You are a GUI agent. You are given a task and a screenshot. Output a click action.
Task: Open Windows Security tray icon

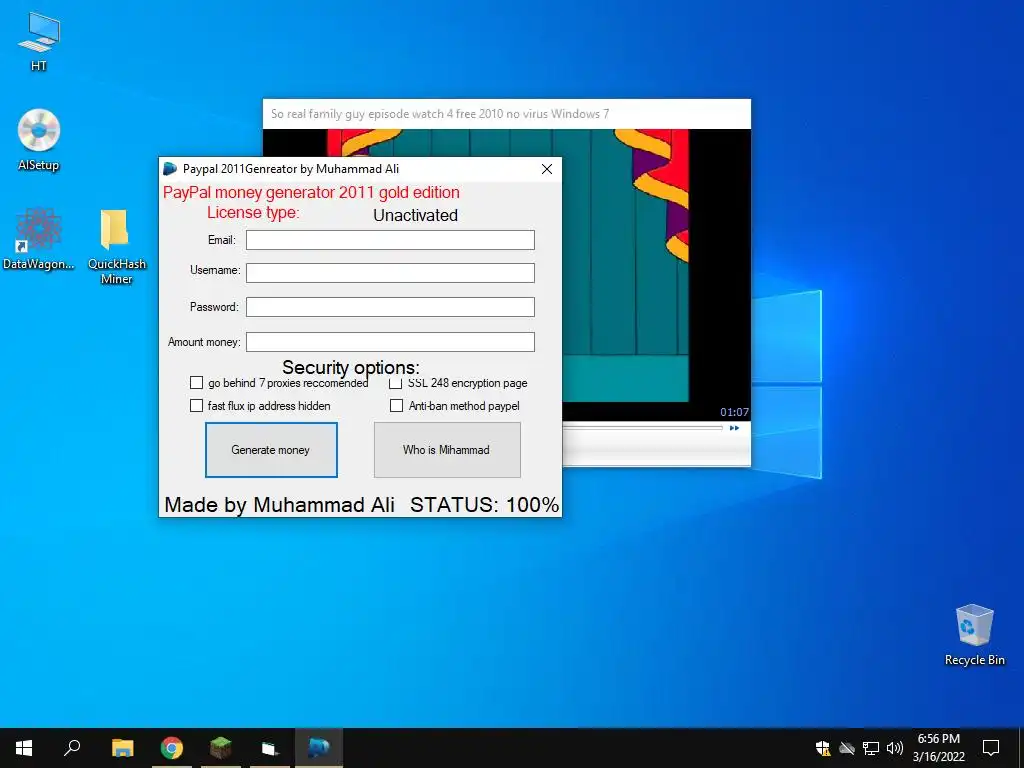pos(823,748)
